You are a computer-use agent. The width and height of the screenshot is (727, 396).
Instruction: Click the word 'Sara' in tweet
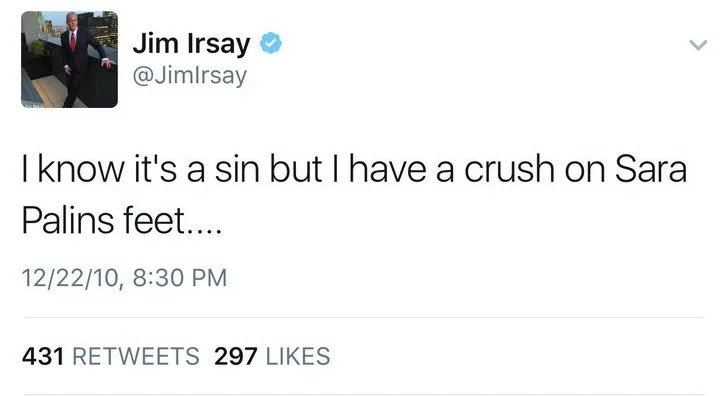point(650,169)
